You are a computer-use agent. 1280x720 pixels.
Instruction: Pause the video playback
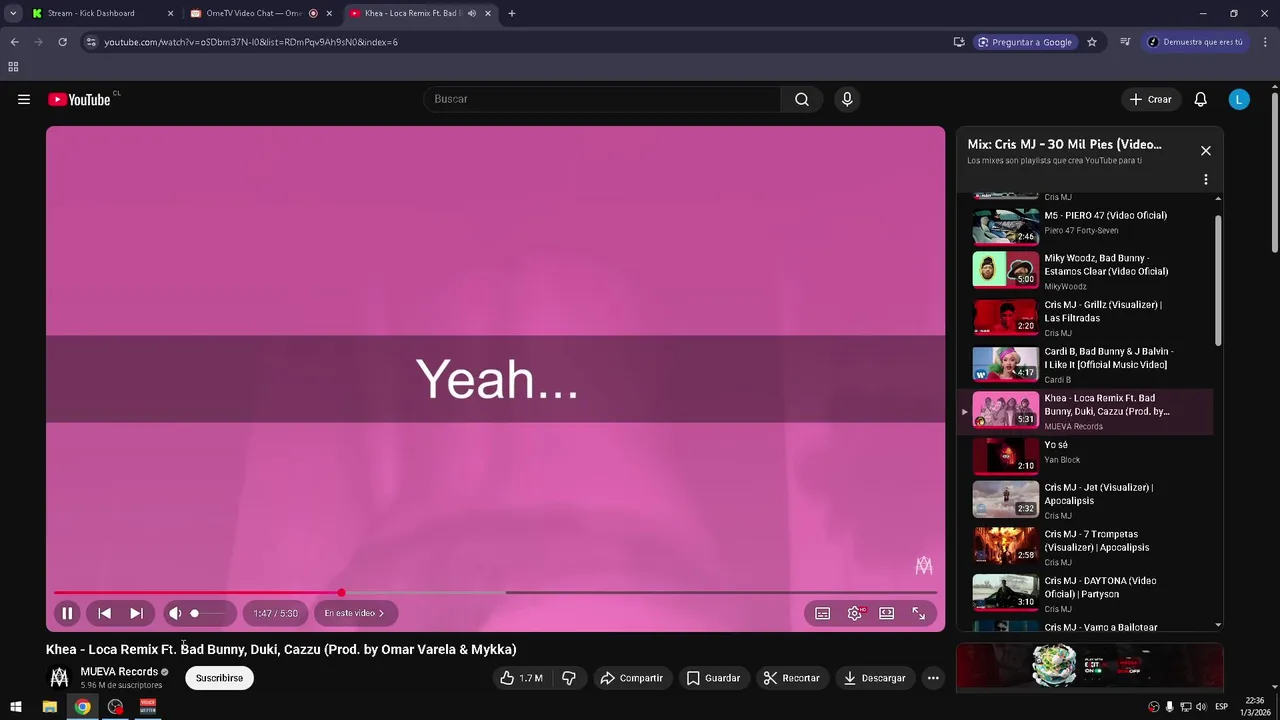pyautogui.click(x=67, y=613)
